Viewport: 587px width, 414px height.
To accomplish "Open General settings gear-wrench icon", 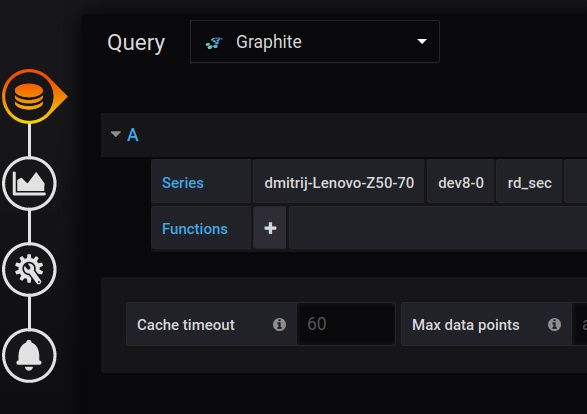I will (29, 270).
